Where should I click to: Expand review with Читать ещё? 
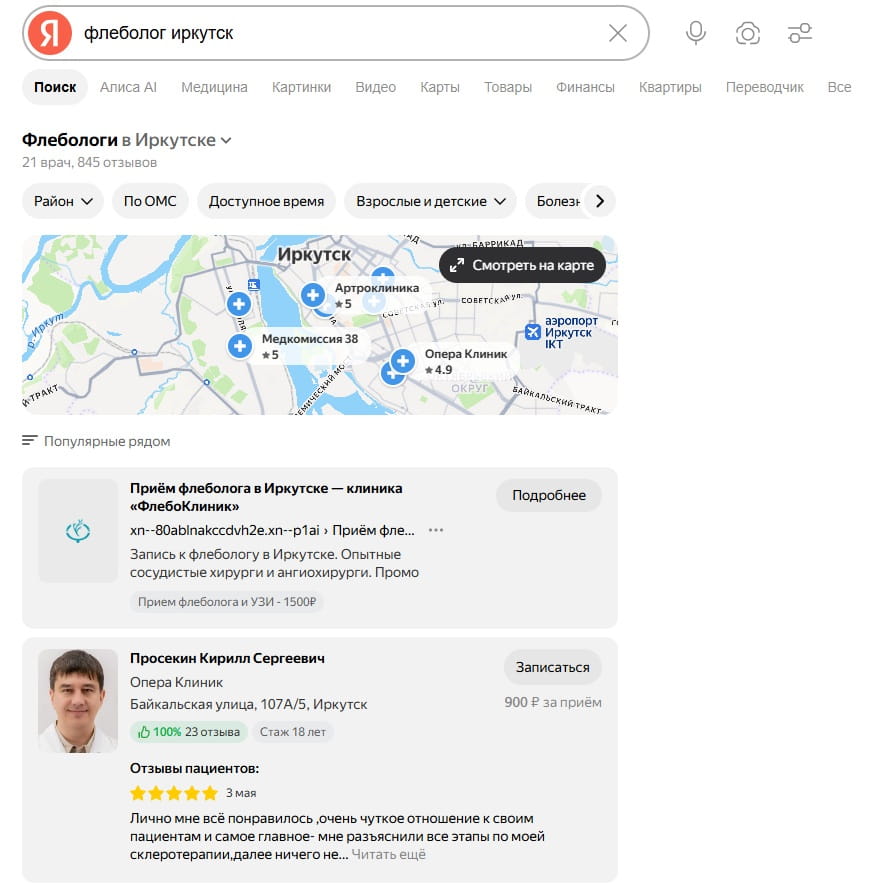388,854
